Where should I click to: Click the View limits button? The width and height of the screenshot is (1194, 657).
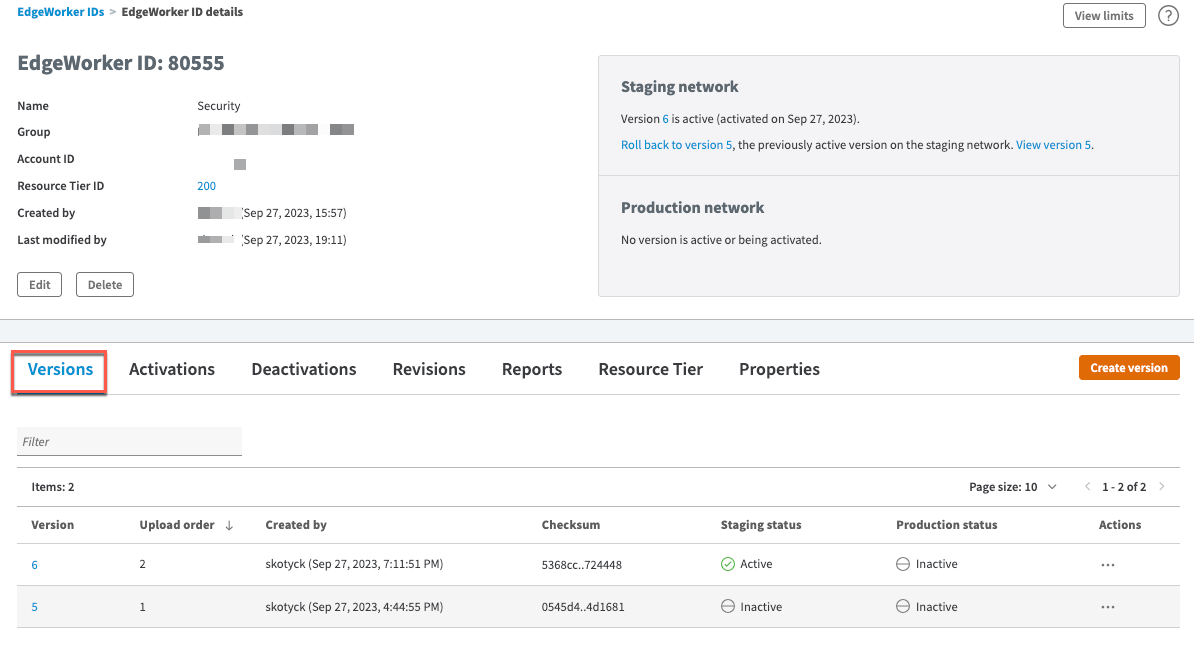(1104, 16)
